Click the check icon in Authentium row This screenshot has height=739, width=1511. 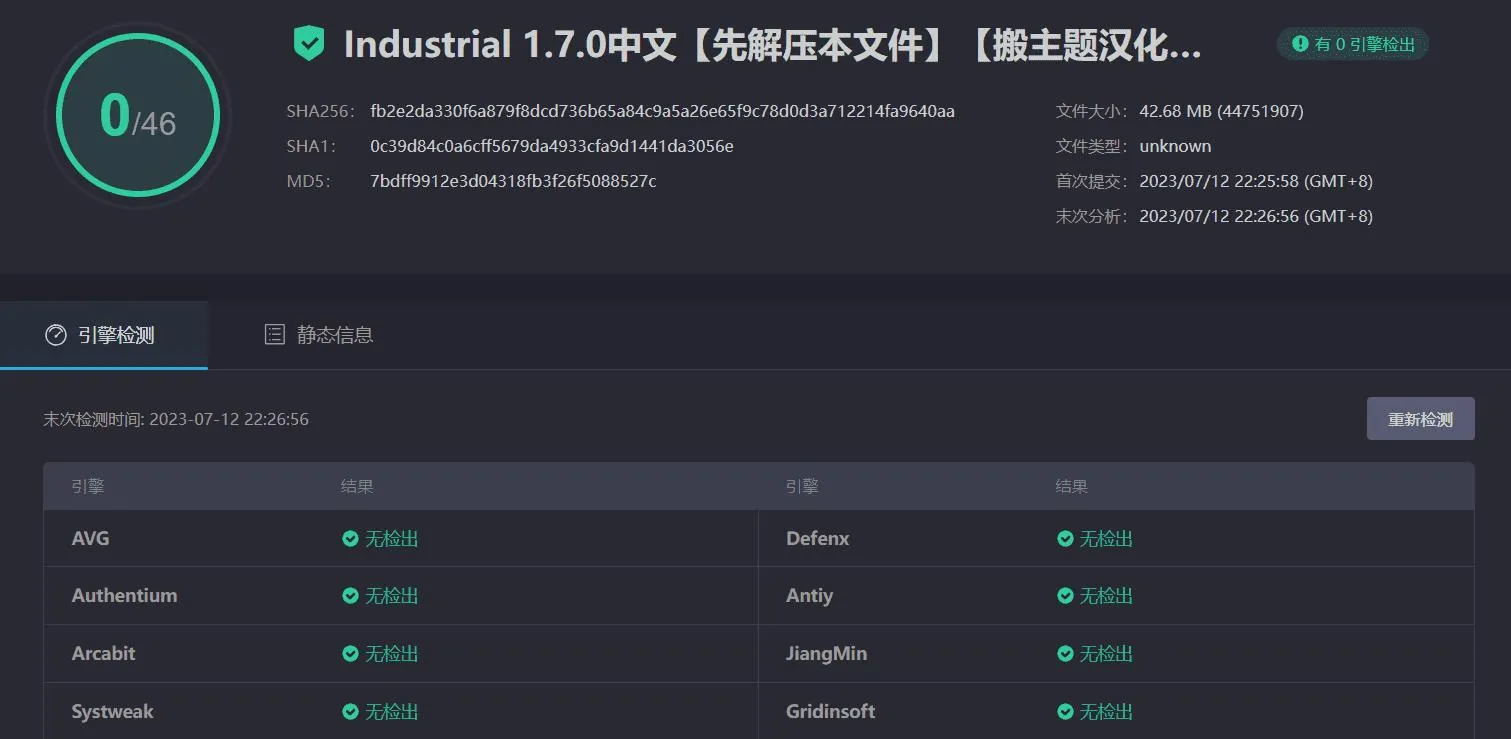click(x=350, y=596)
